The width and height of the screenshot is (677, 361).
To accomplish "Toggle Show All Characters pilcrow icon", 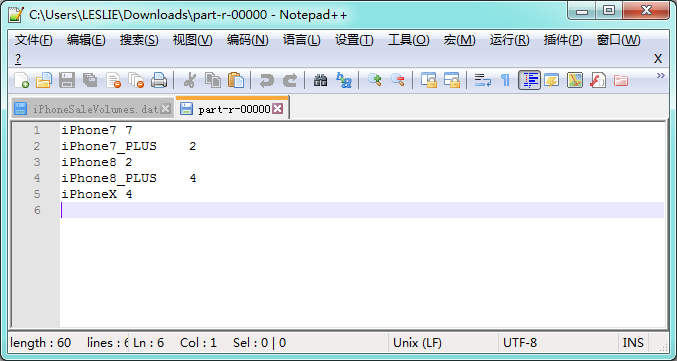I will click(x=505, y=80).
